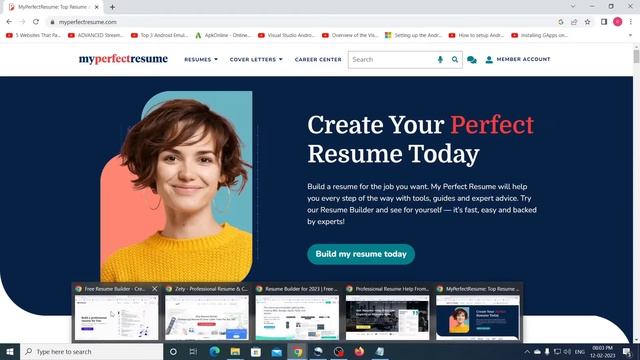Click the Google icon in the address bar
This screenshot has width=640, height=360.
point(561,22)
